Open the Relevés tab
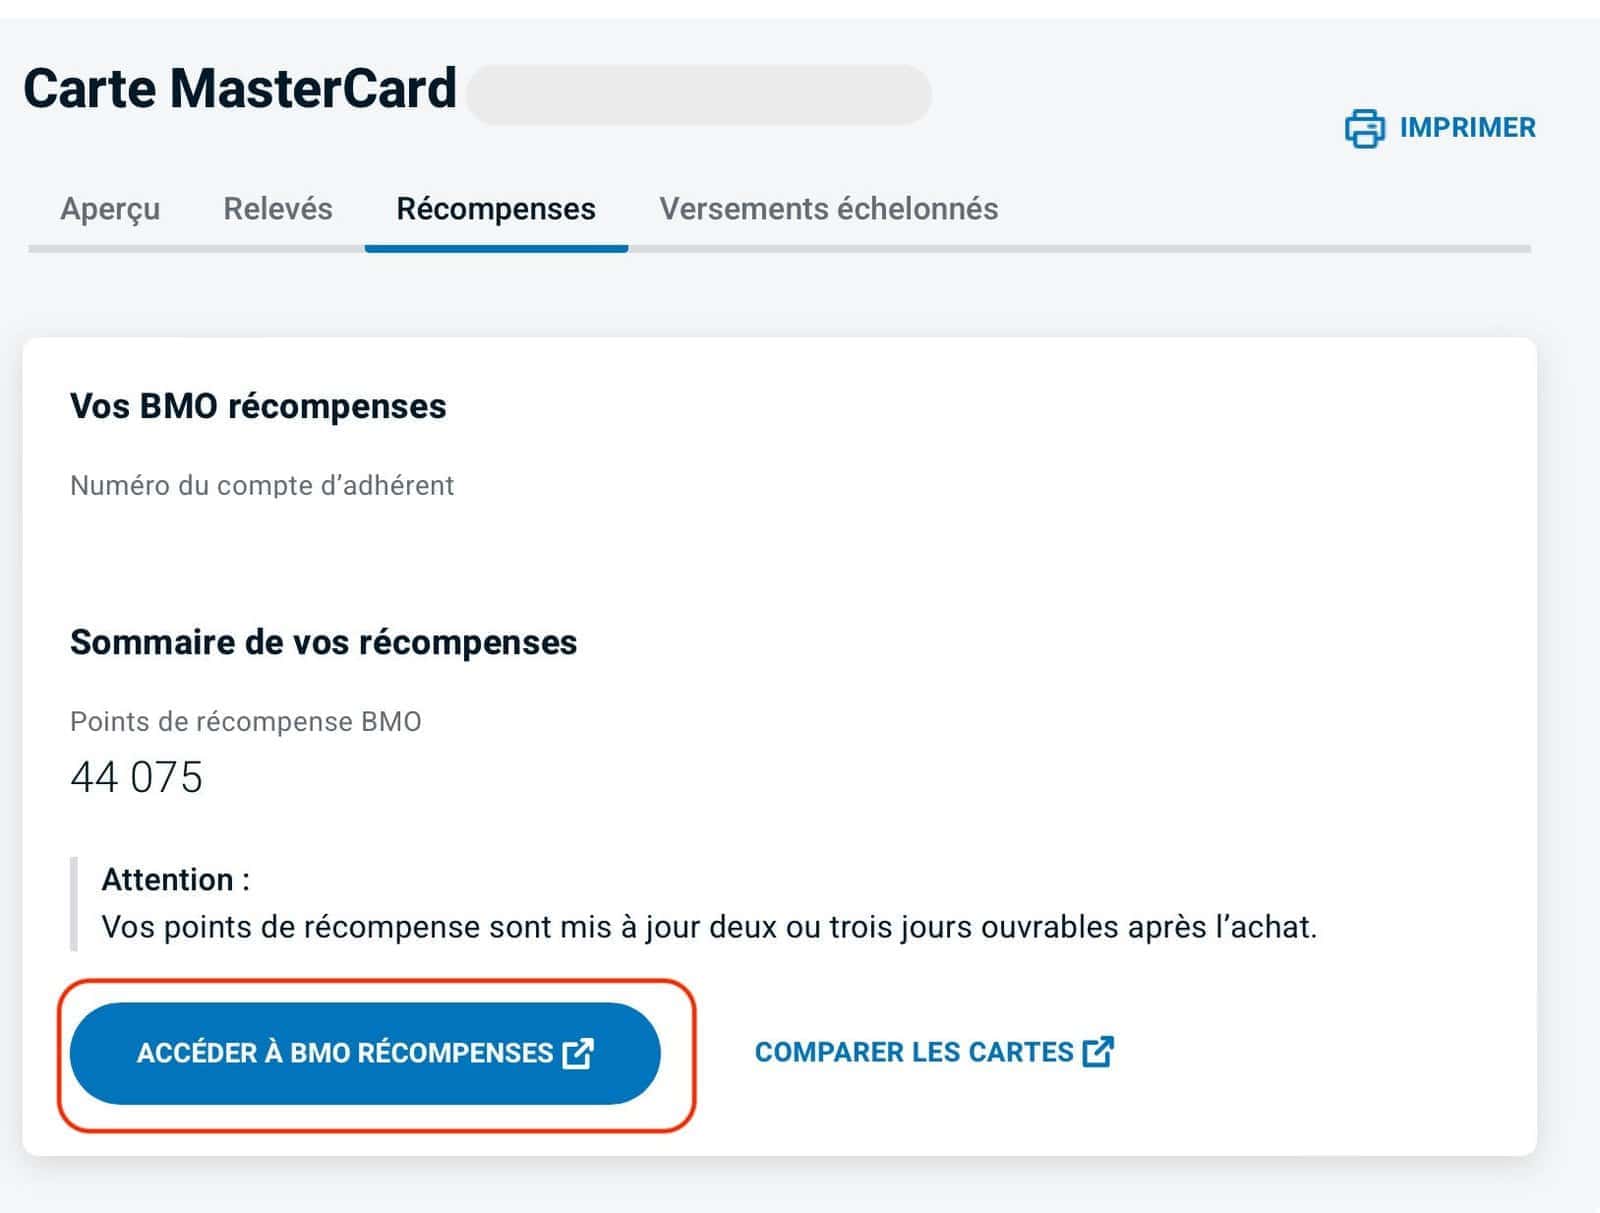1600x1213 pixels. point(278,209)
